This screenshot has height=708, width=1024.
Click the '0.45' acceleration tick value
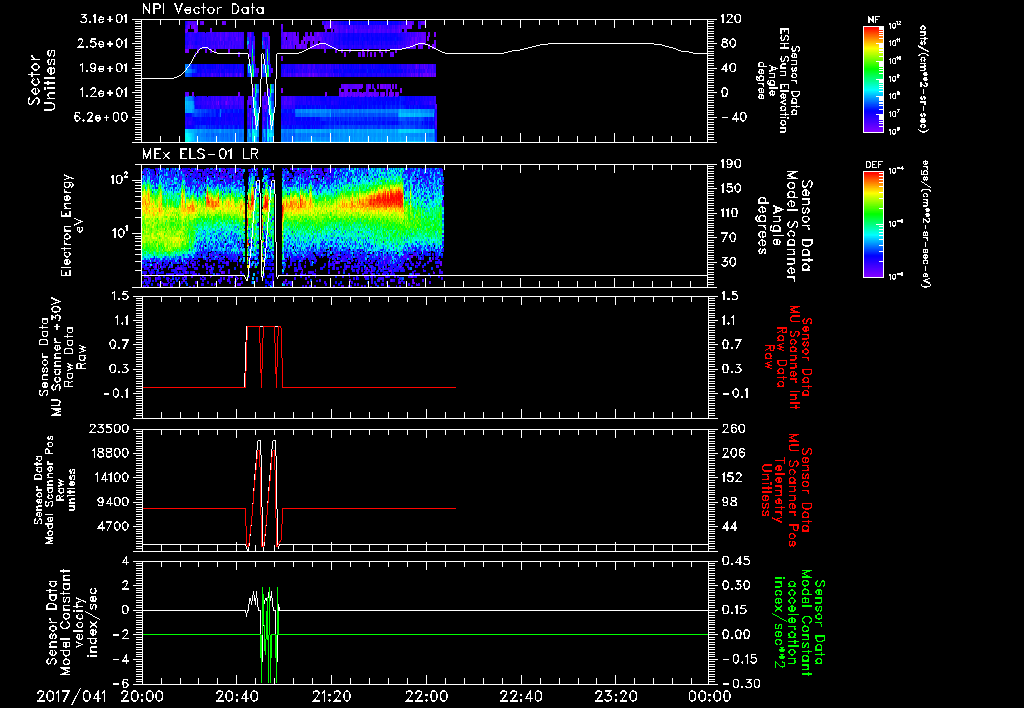click(x=735, y=561)
